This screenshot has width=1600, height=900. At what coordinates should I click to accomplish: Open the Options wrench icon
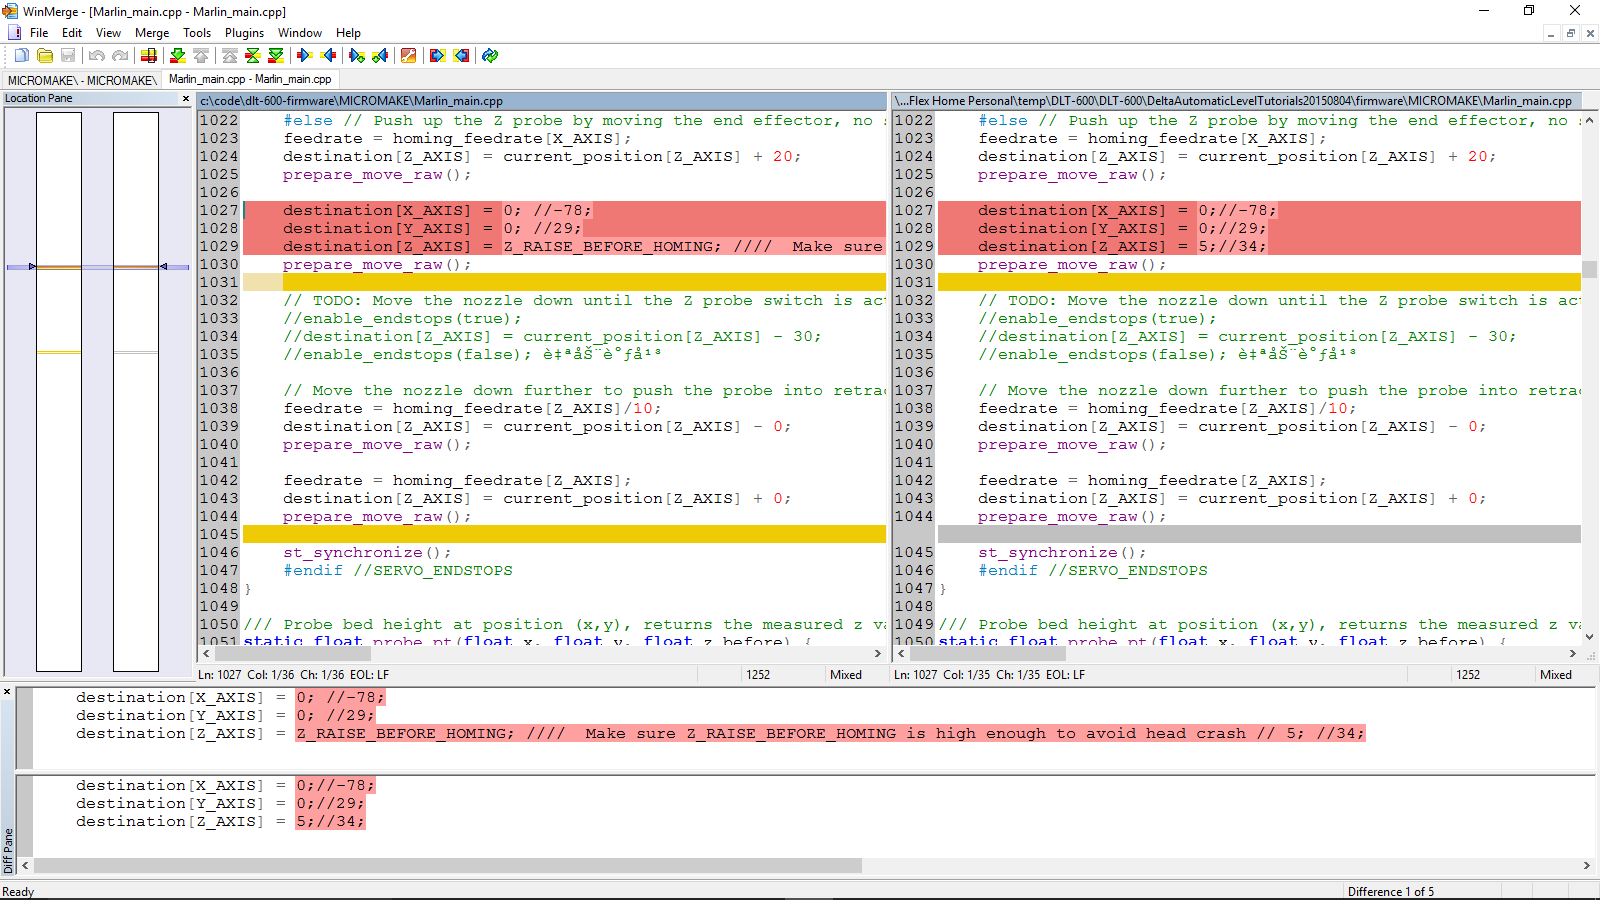pos(409,56)
